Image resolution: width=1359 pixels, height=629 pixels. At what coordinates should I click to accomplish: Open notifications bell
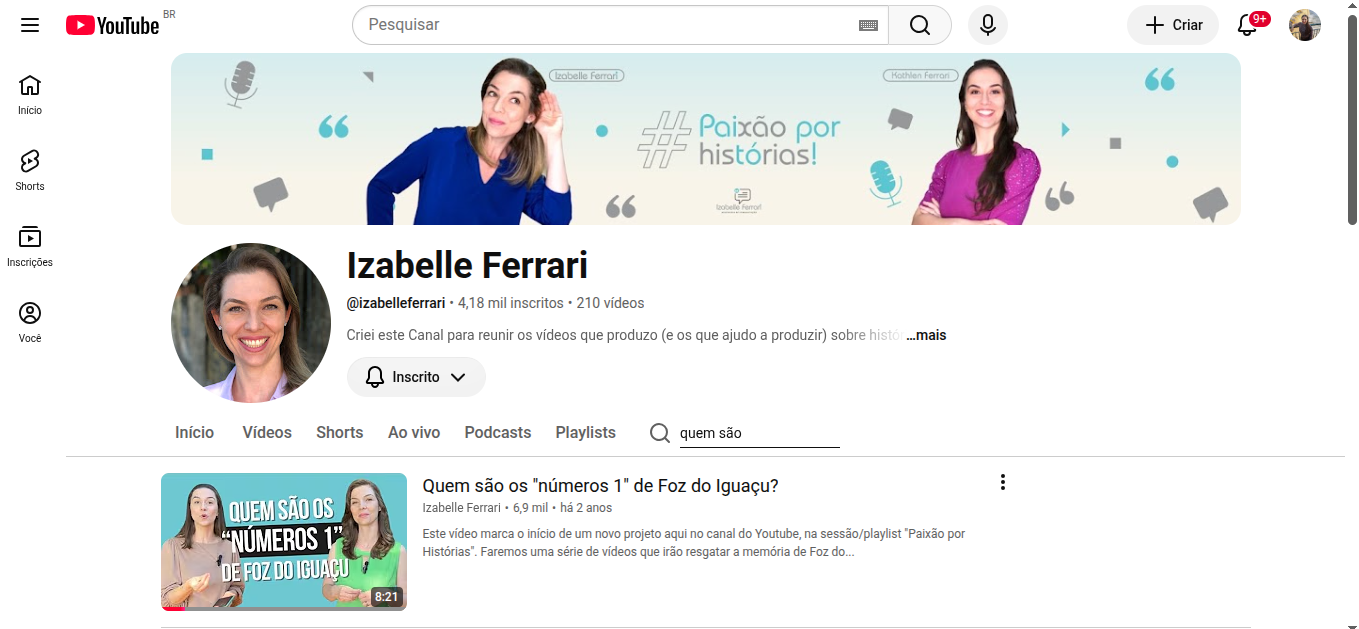point(1247,25)
